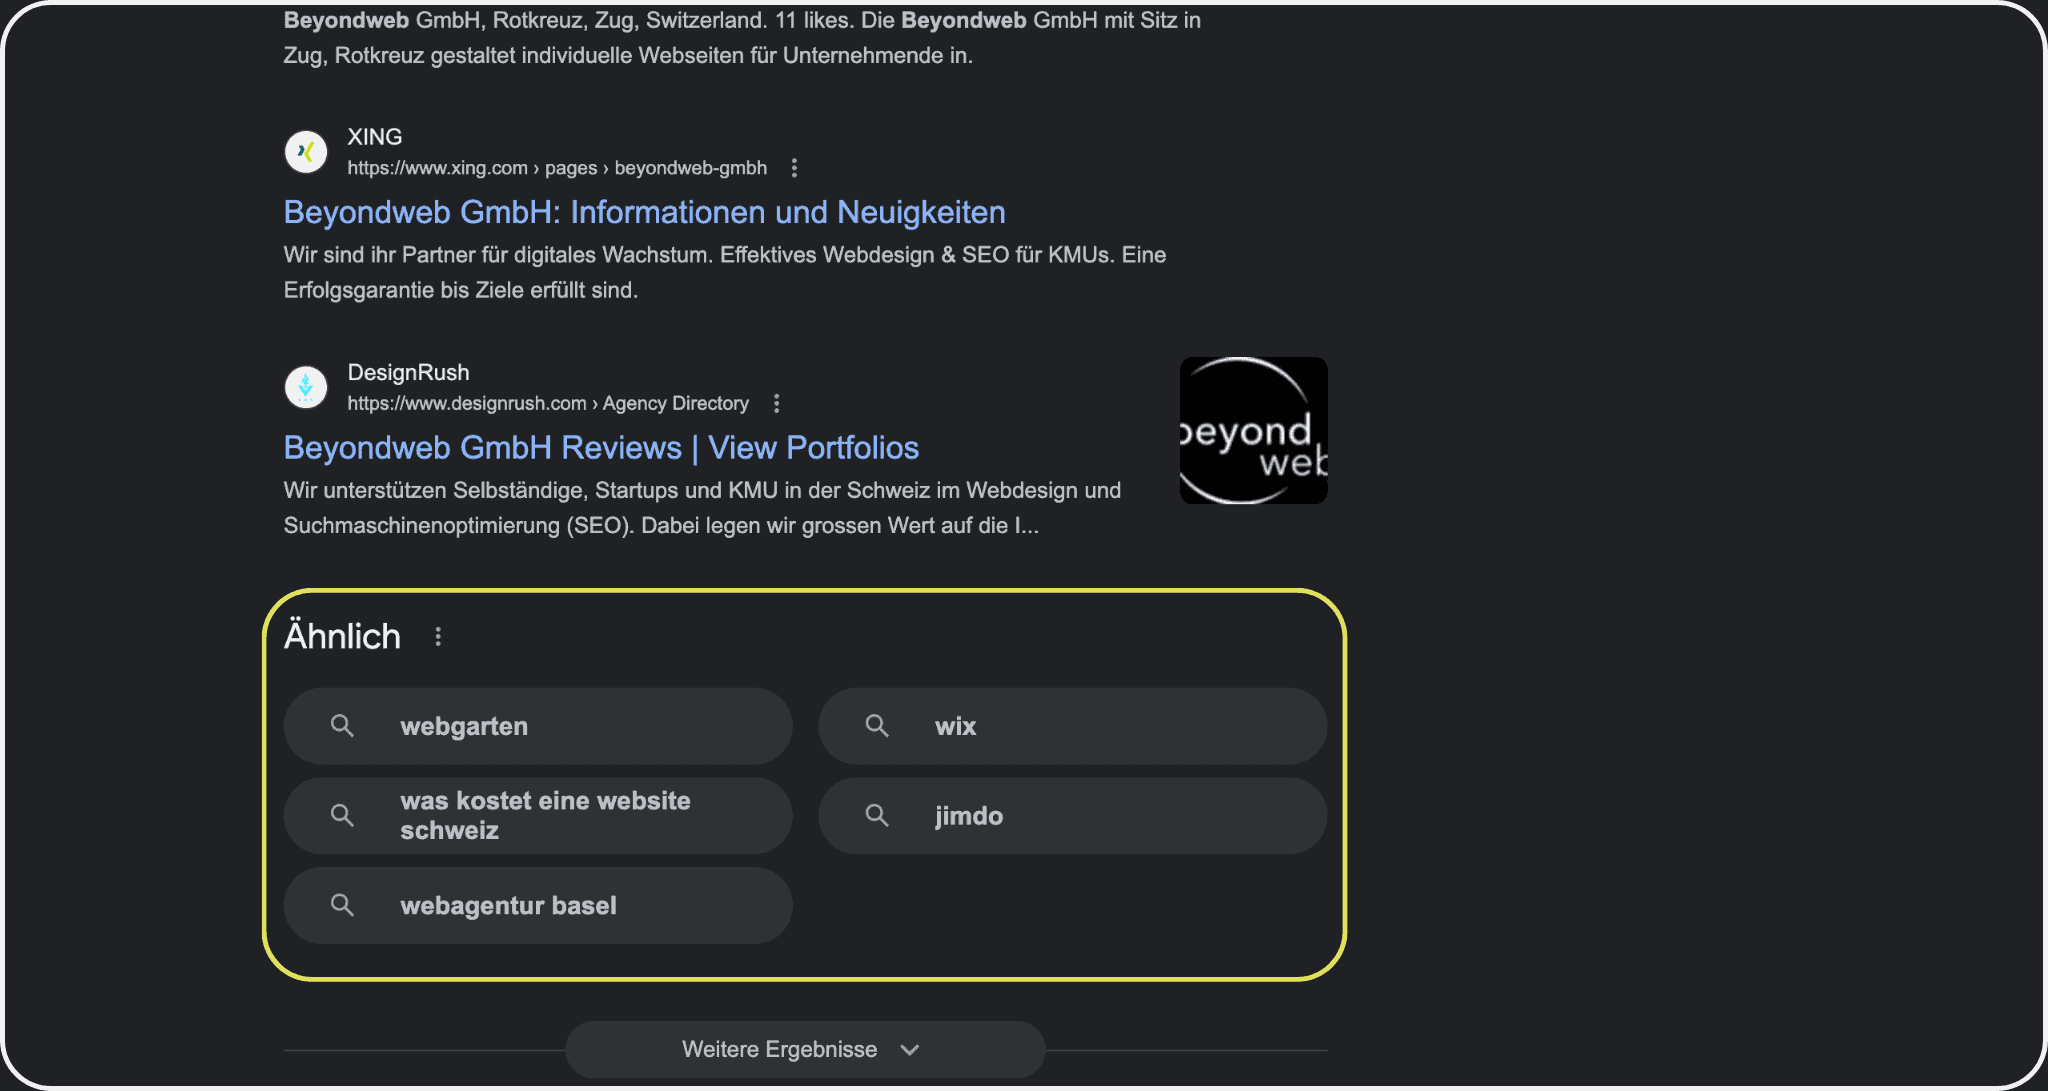2048x1091 pixels.
Task: Open three-dot menu next to XING URL
Action: (x=794, y=168)
